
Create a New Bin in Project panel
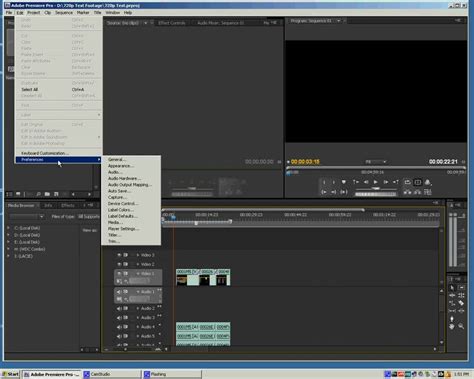pyautogui.click(x=47, y=194)
